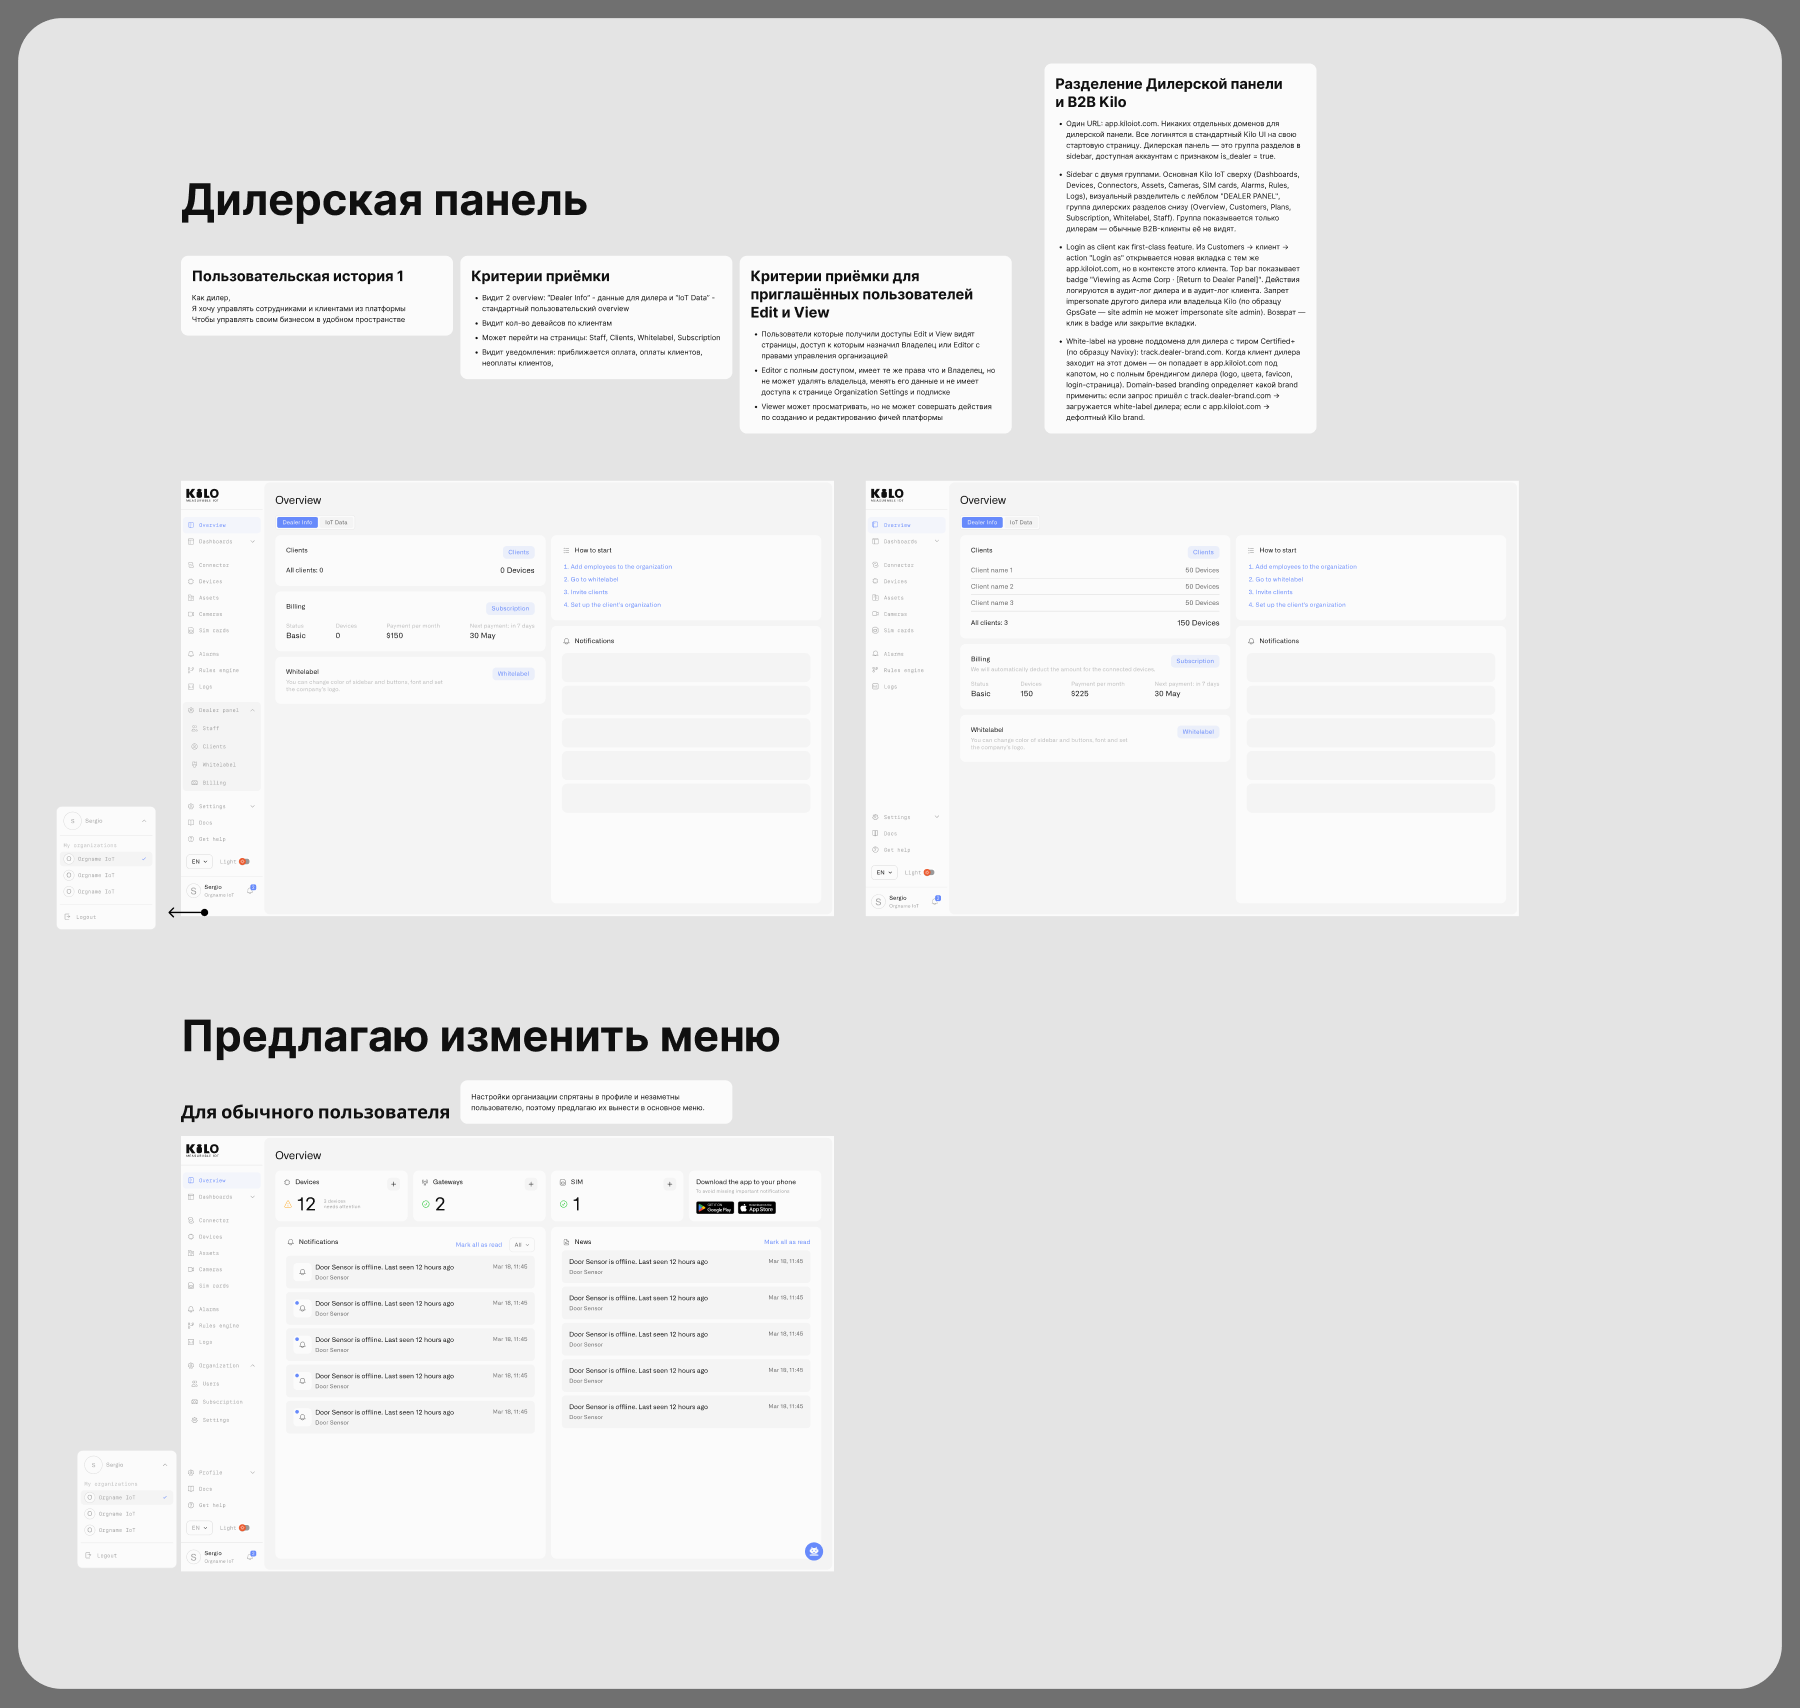
Task: Expand Dashboards chevron in empty-clients dealer mockup
Action: point(252,542)
